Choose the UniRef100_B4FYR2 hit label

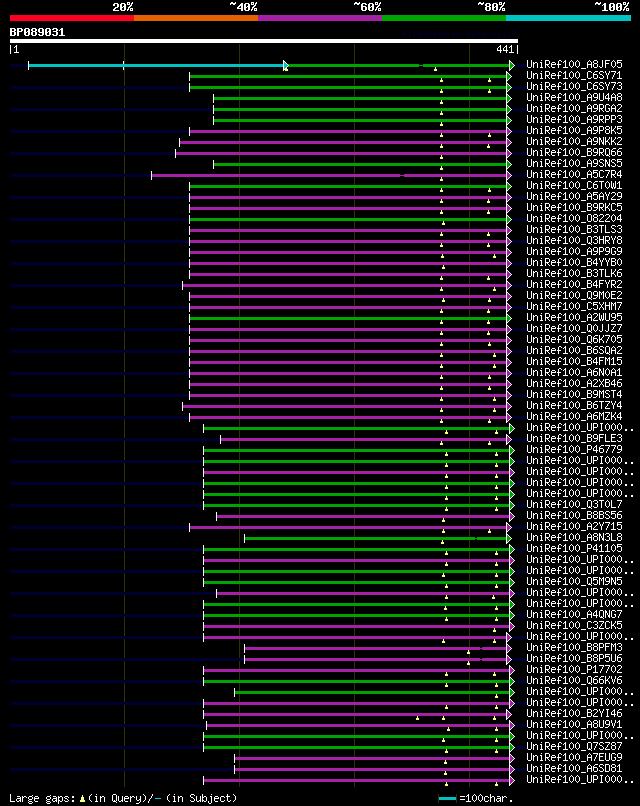click(574, 285)
